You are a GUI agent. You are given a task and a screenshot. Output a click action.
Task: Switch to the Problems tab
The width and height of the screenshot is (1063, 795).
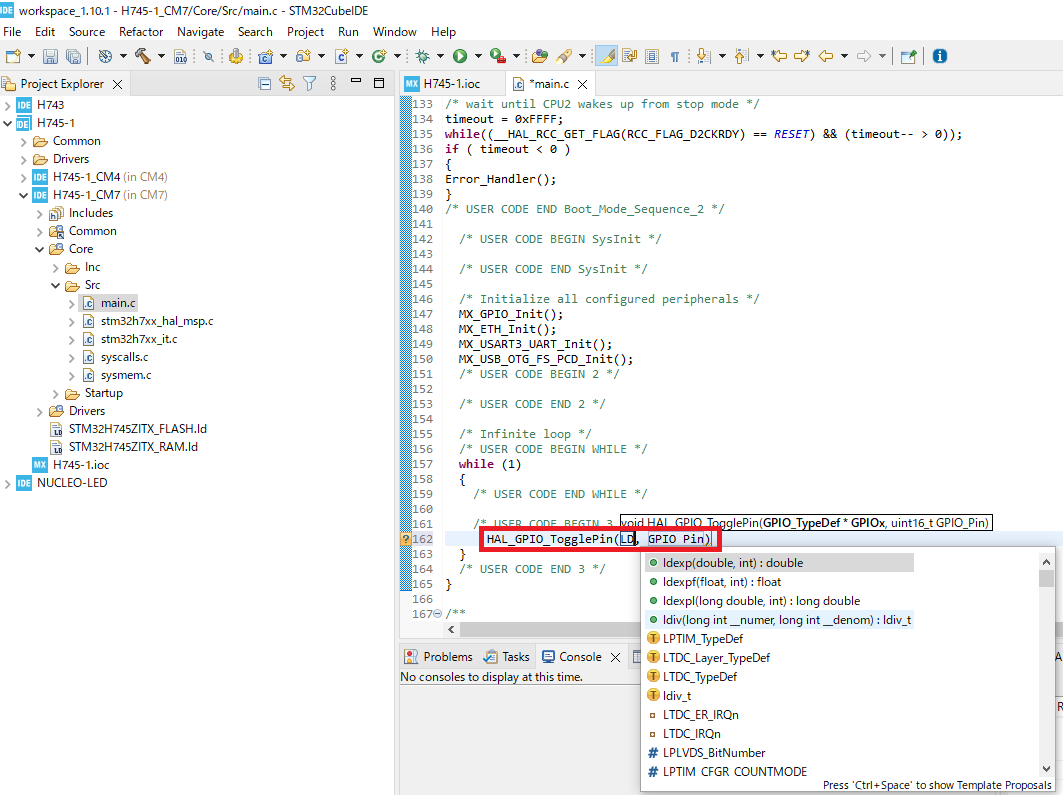[x=439, y=657]
